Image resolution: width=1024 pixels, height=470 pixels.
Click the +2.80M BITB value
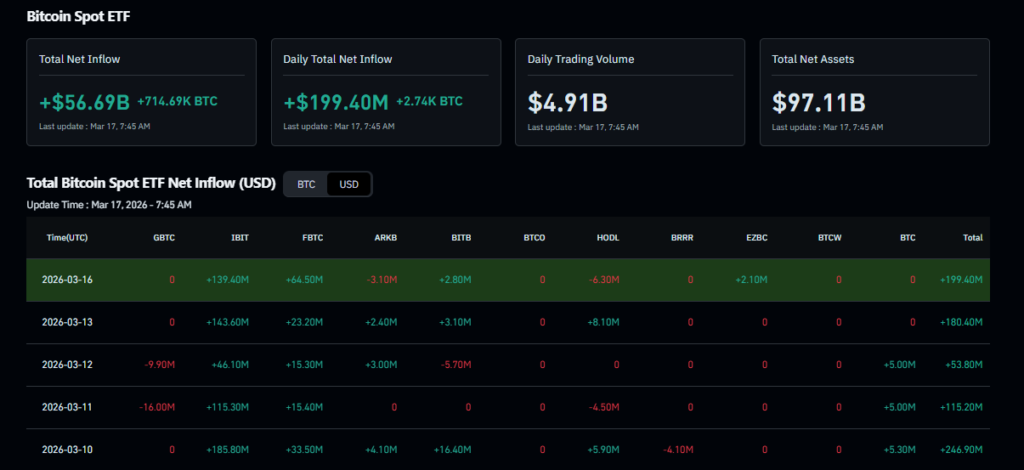coord(453,279)
